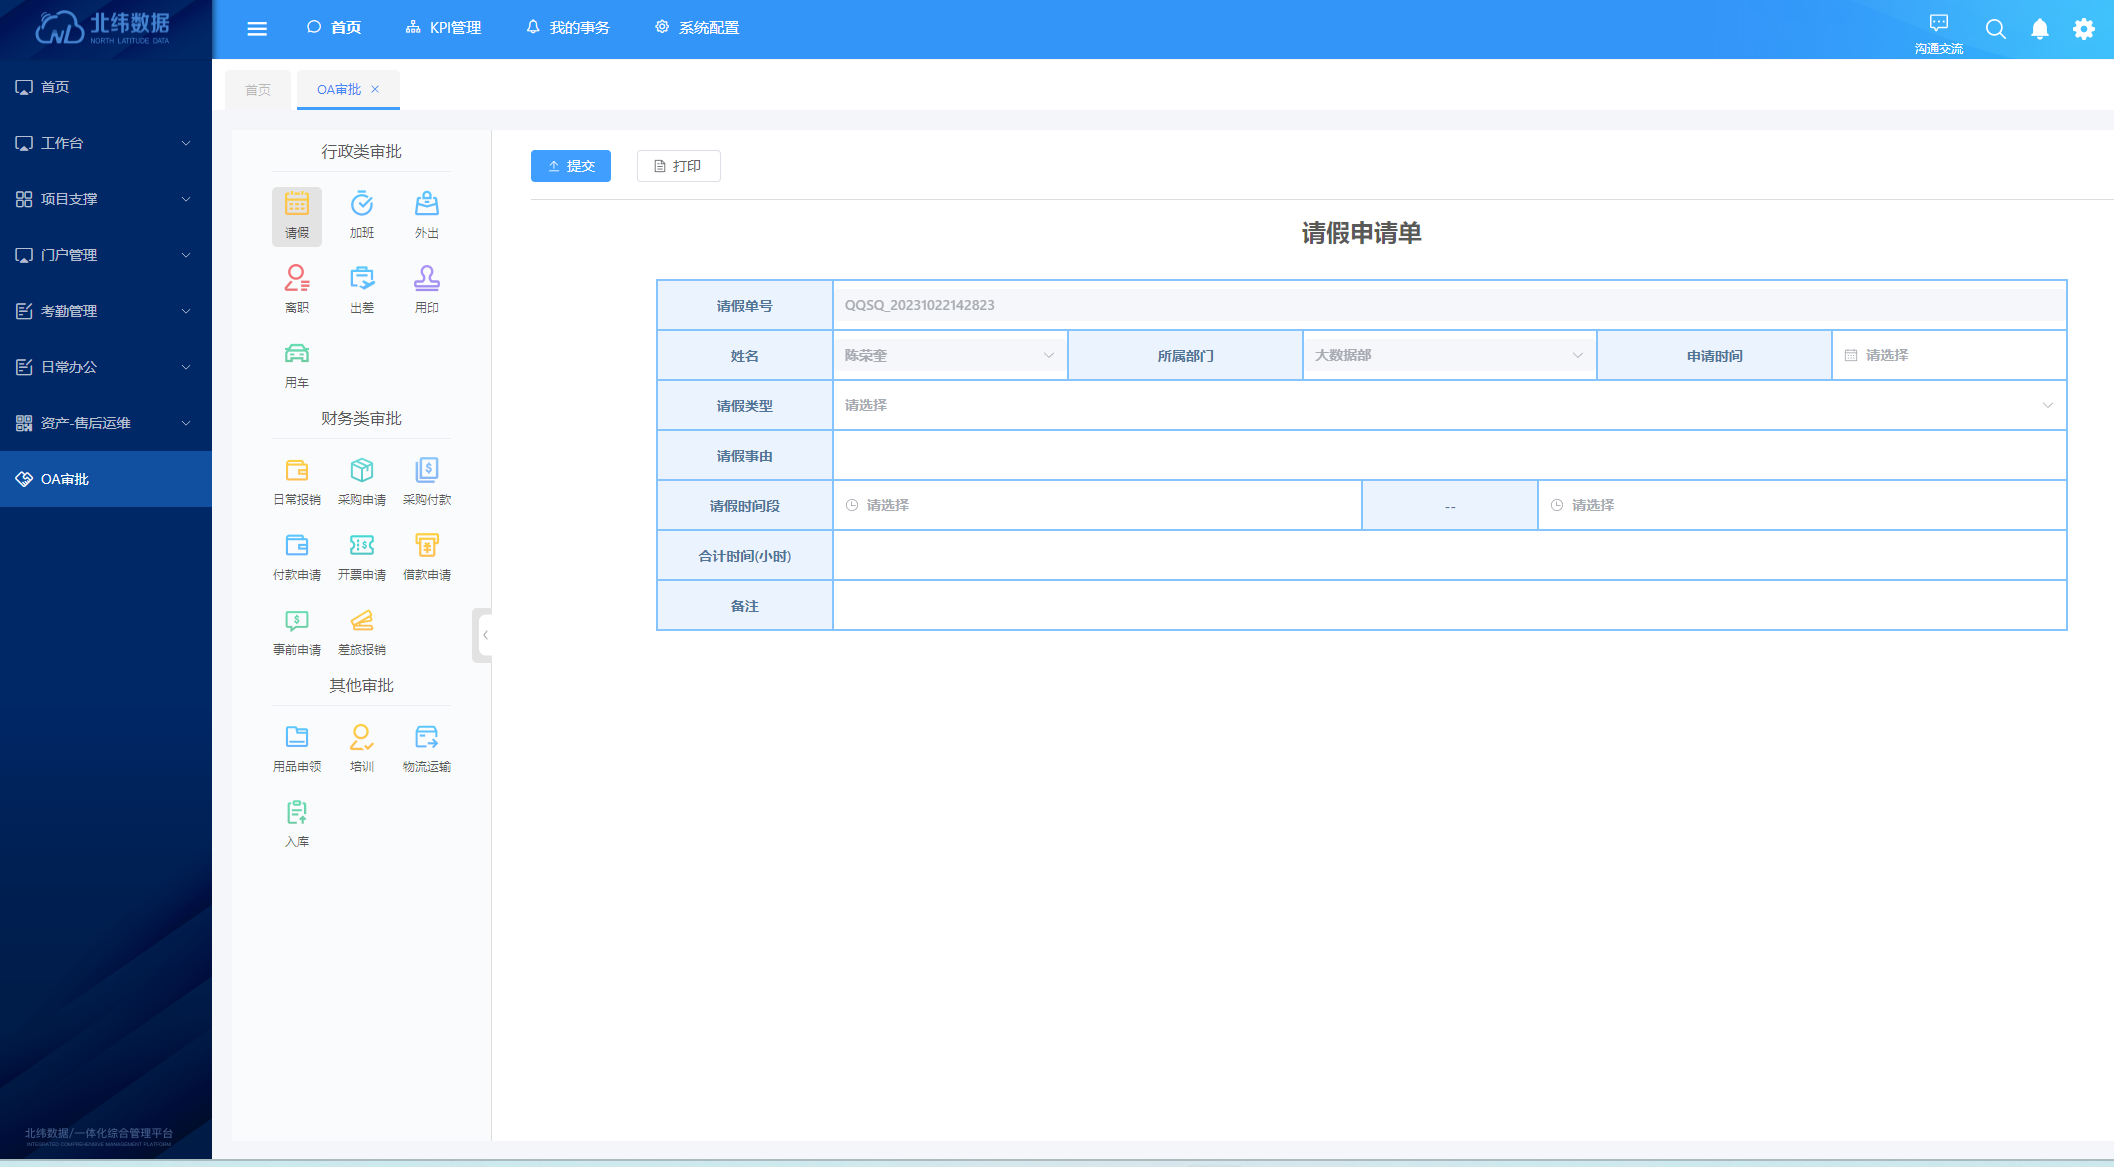Open the 日常报销 expense icon

[297, 482]
